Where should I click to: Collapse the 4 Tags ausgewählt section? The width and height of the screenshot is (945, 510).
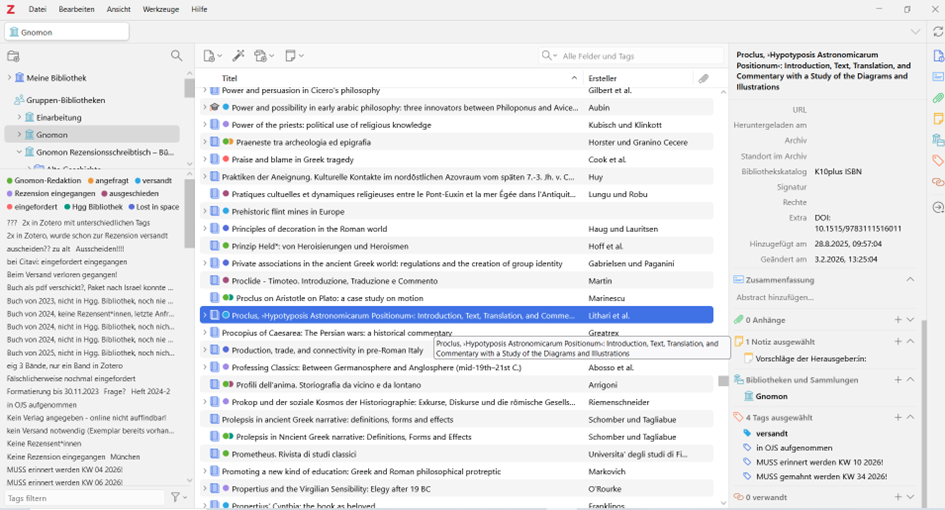coord(910,417)
